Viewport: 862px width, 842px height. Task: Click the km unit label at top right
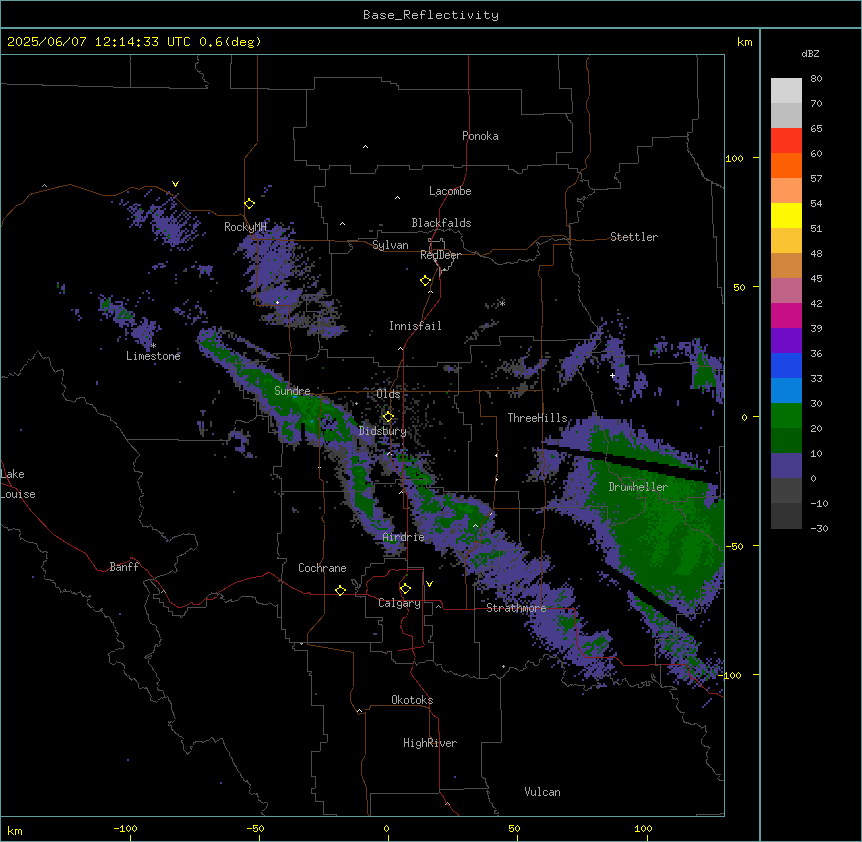click(745, 42)
